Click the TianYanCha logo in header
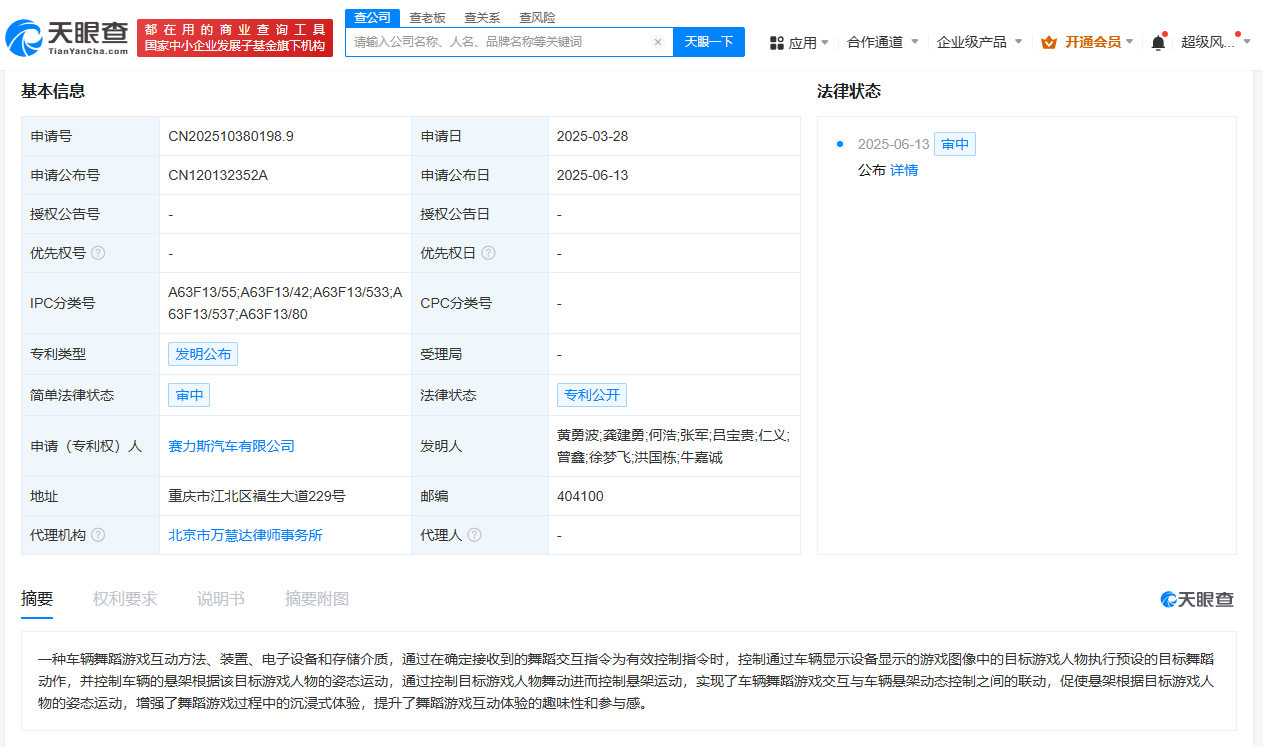Screen dimensions: 1263x747 point(66,38)
